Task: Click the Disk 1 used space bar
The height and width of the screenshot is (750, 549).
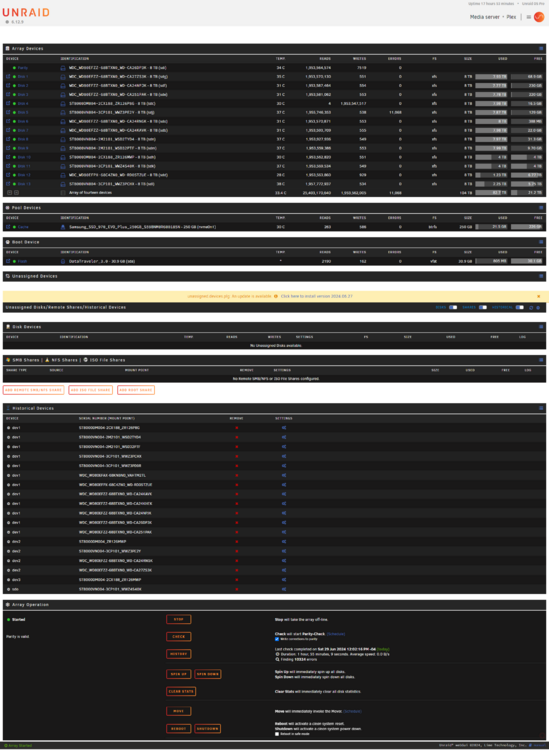Action: 492,77
